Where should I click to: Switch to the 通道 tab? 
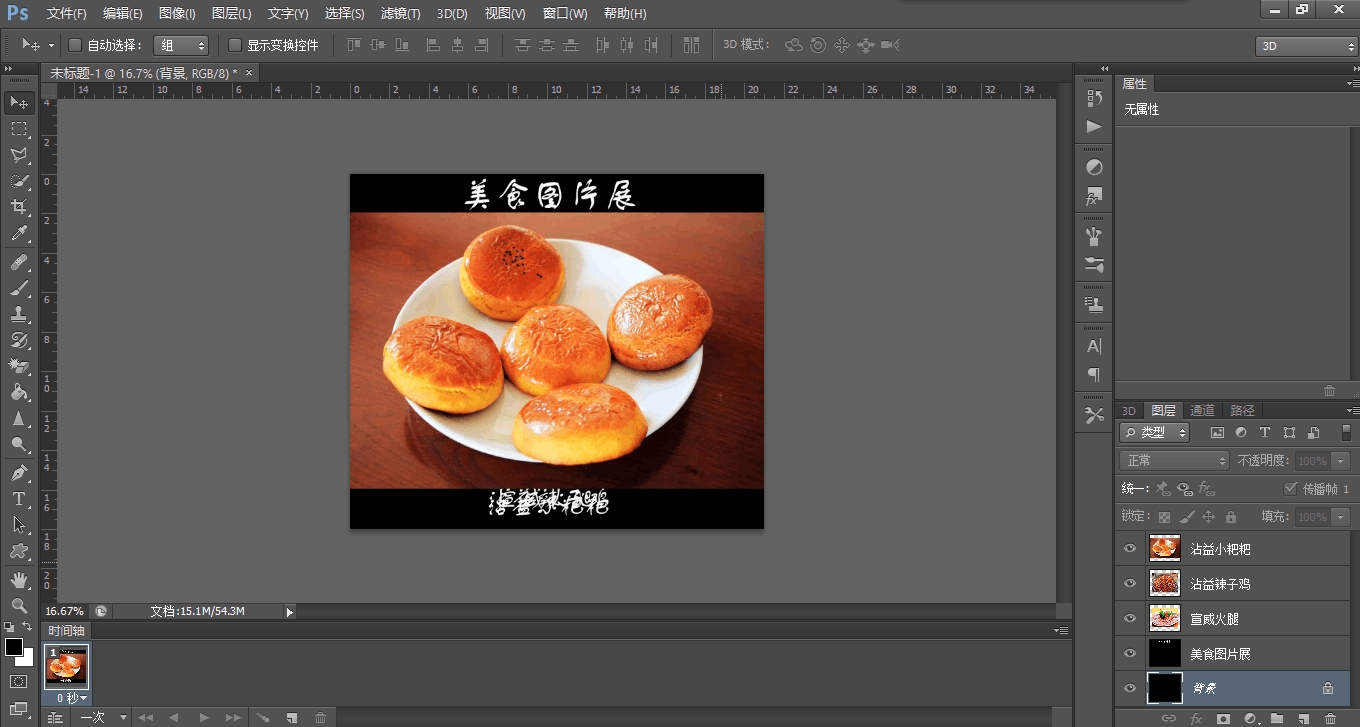(x=1202, y=410)
